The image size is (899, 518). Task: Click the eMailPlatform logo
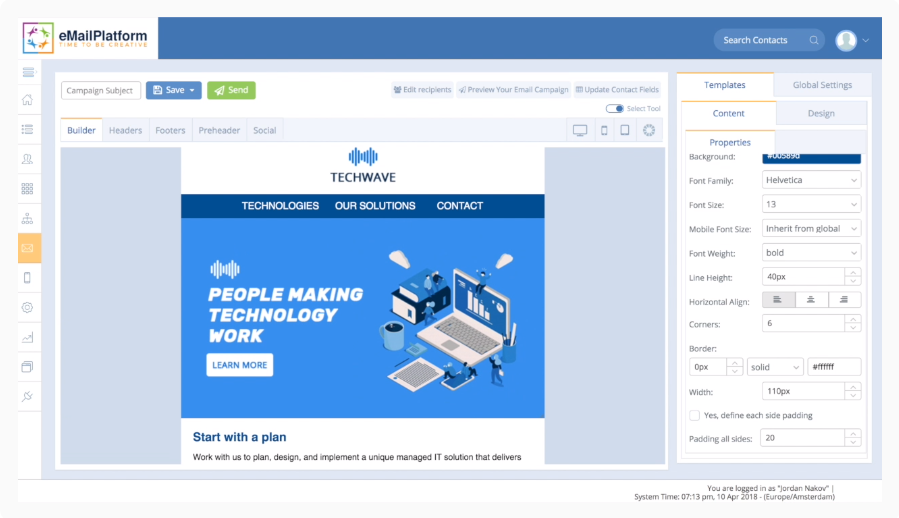click(85, 38)
